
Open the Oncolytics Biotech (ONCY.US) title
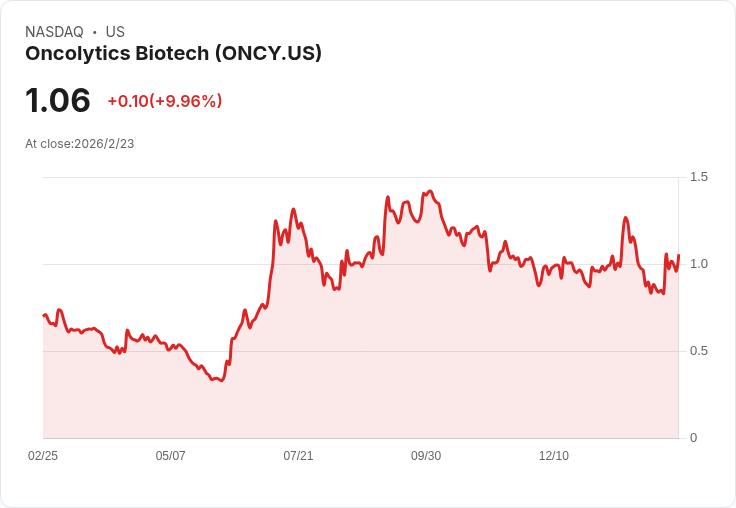pyautogui.click(x=173, y=54)
